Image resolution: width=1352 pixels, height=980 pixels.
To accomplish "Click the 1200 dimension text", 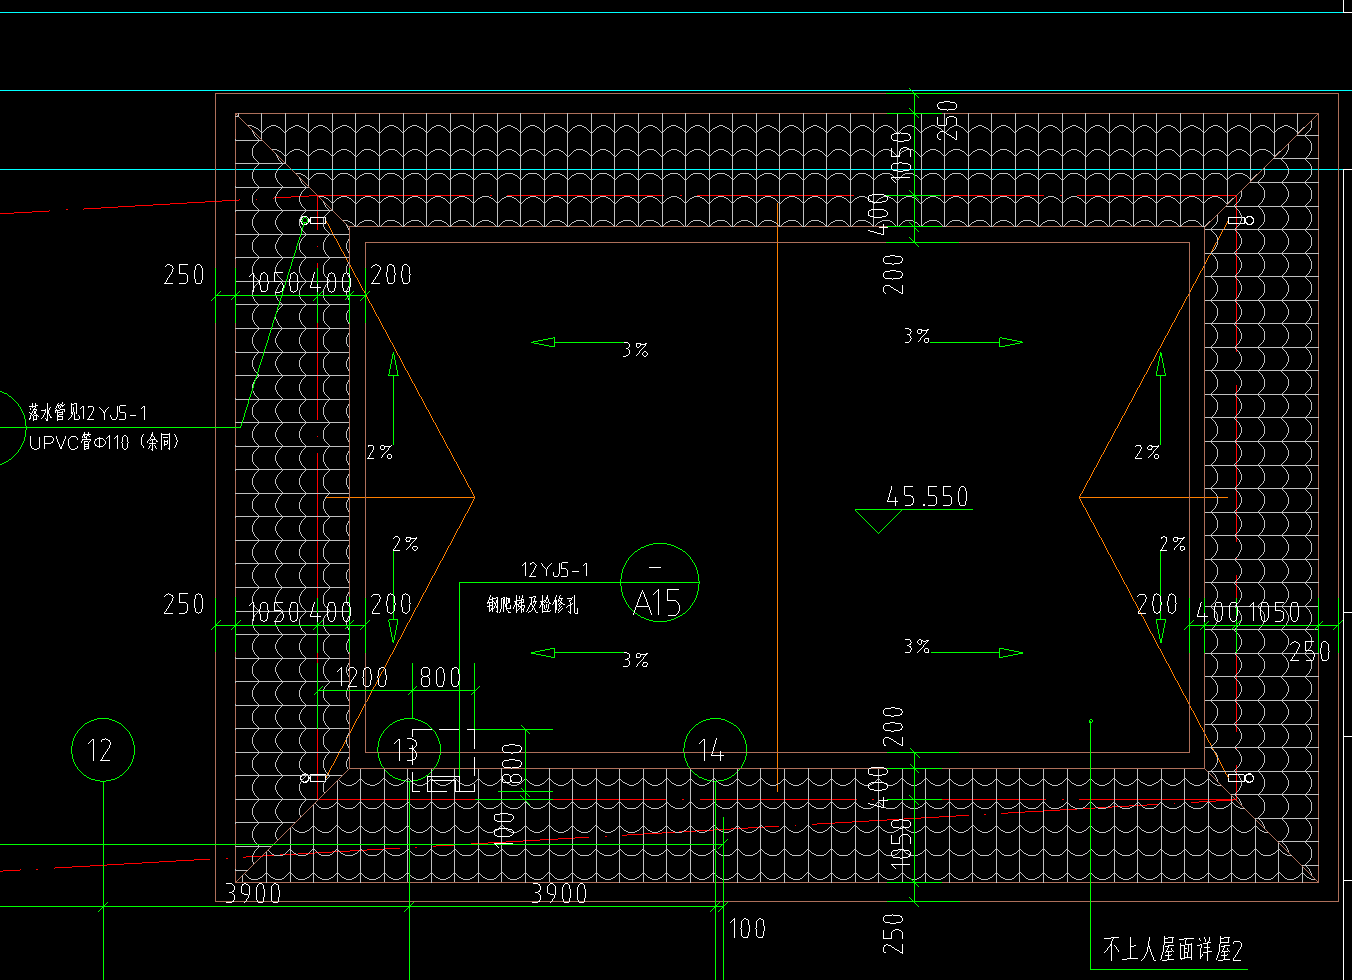I will 362,677.
